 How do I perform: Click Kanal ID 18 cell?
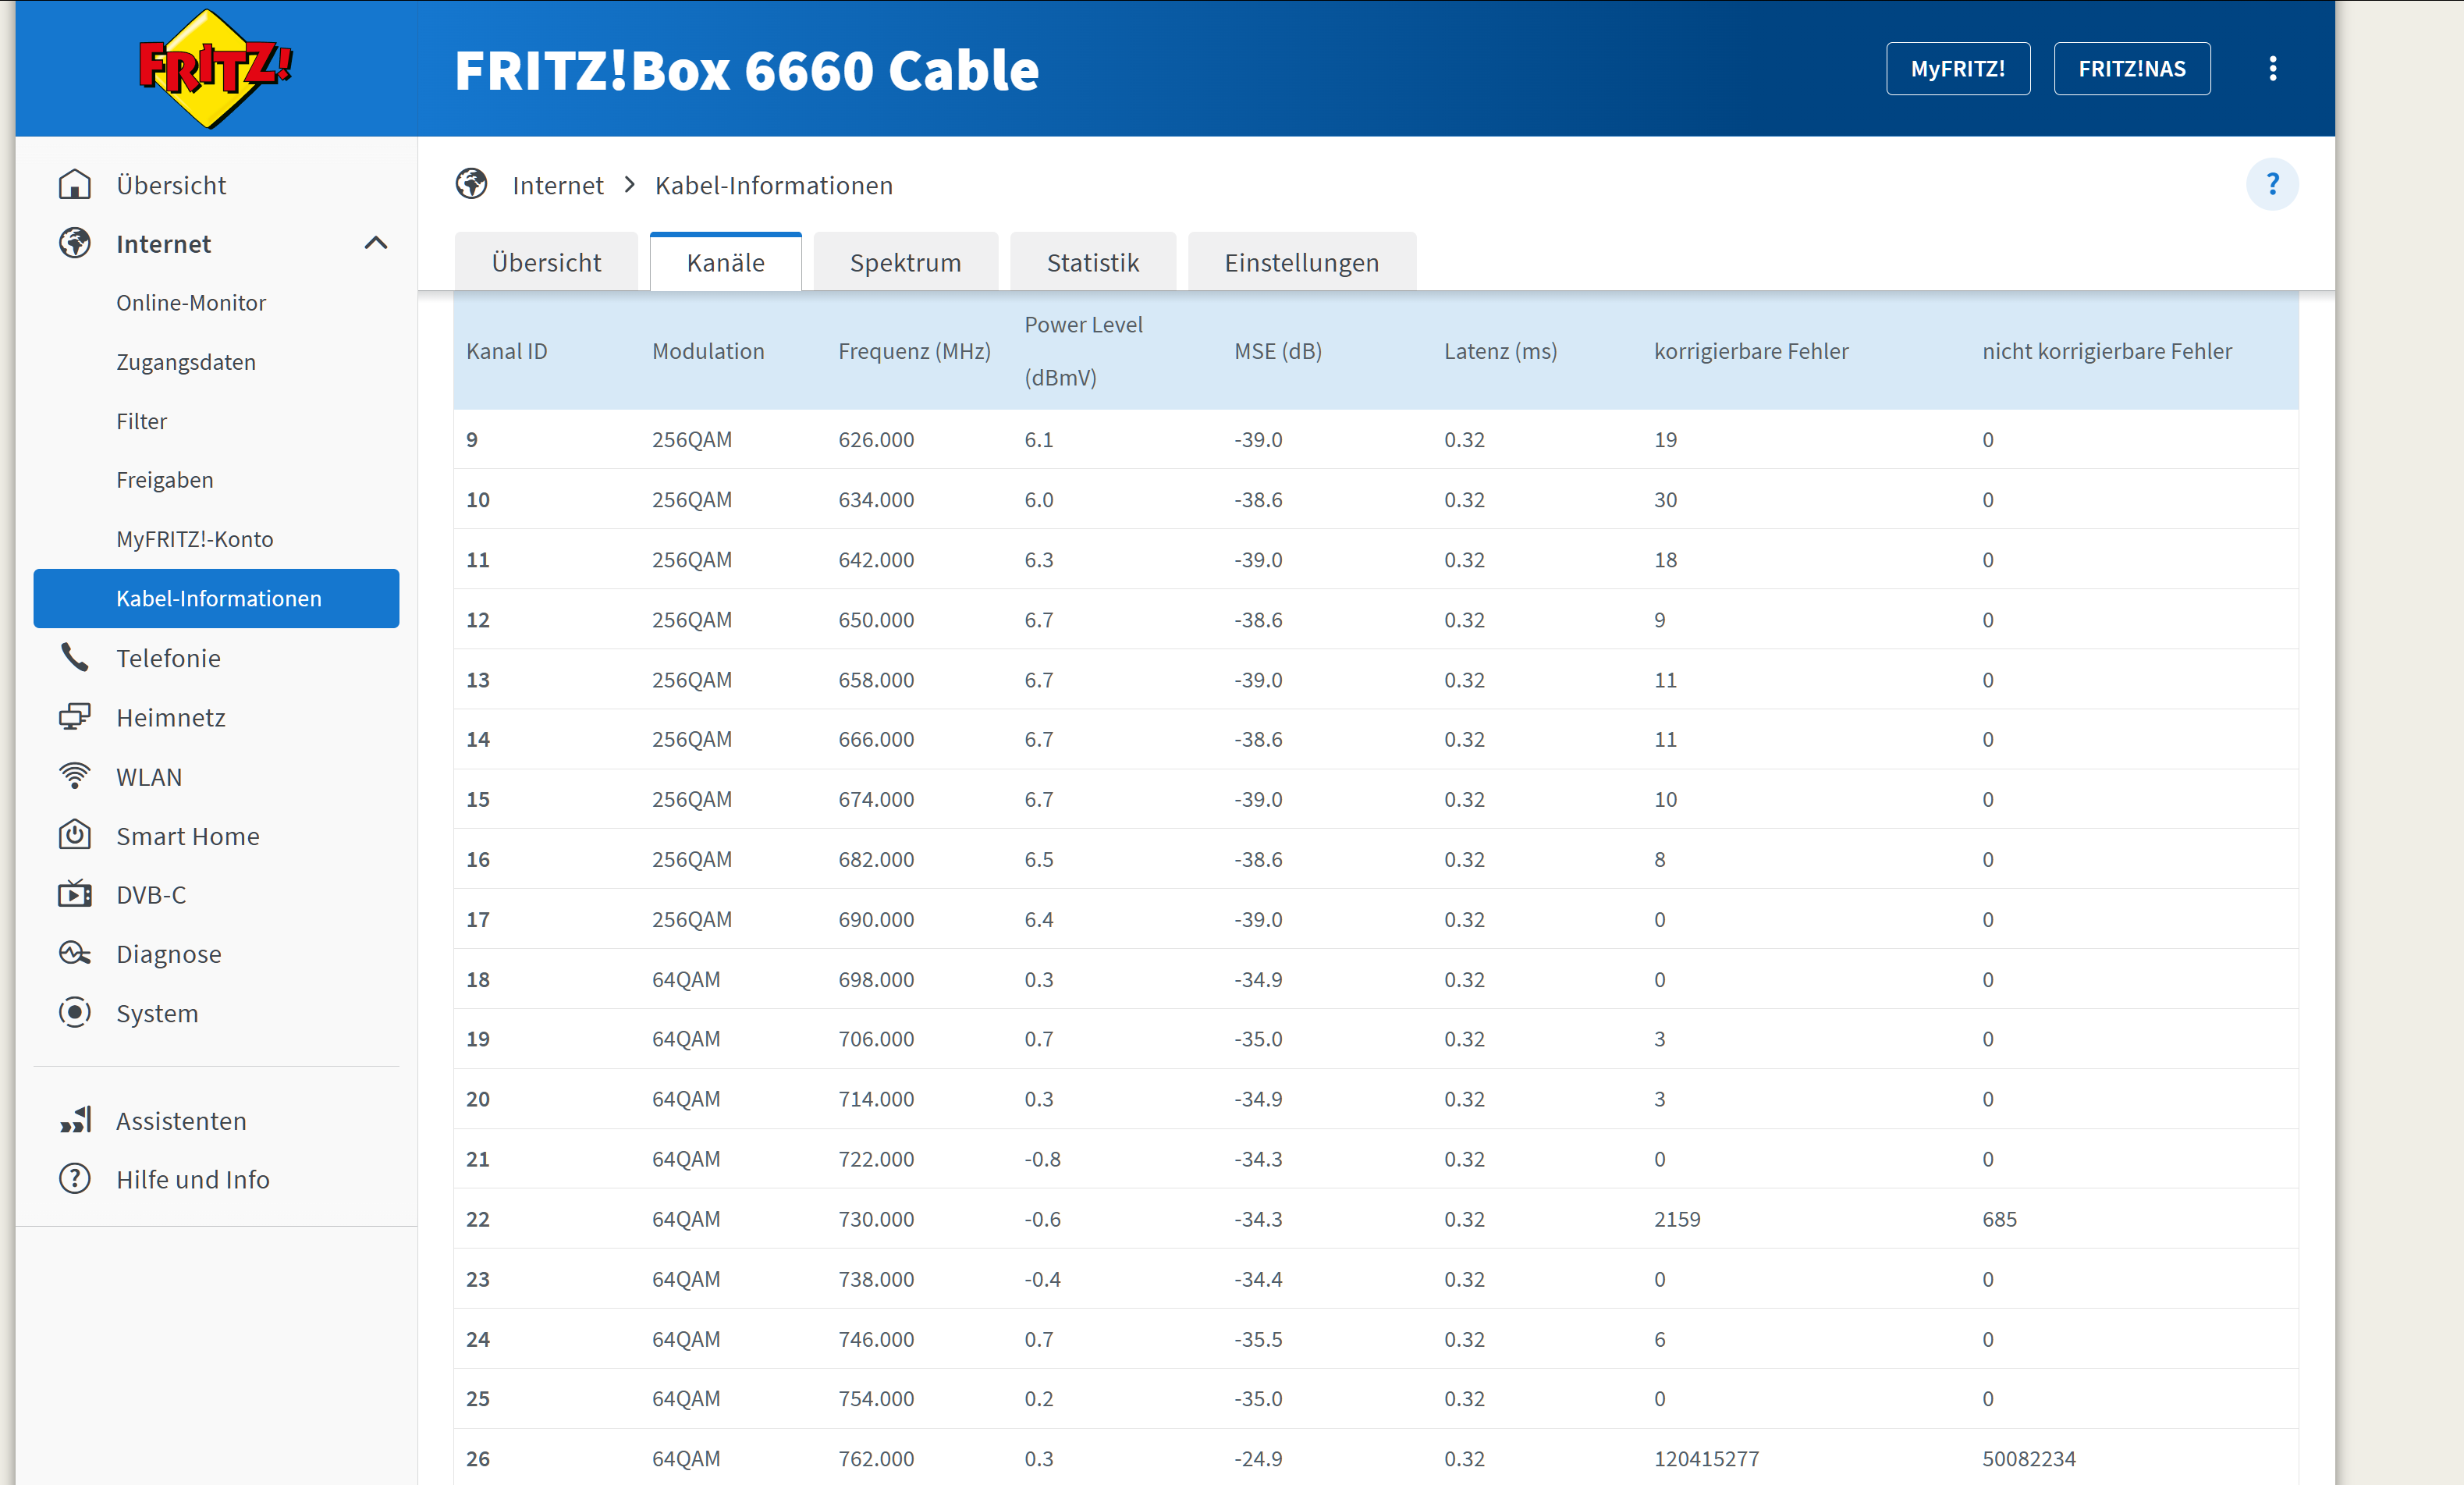tap(478, 979)
